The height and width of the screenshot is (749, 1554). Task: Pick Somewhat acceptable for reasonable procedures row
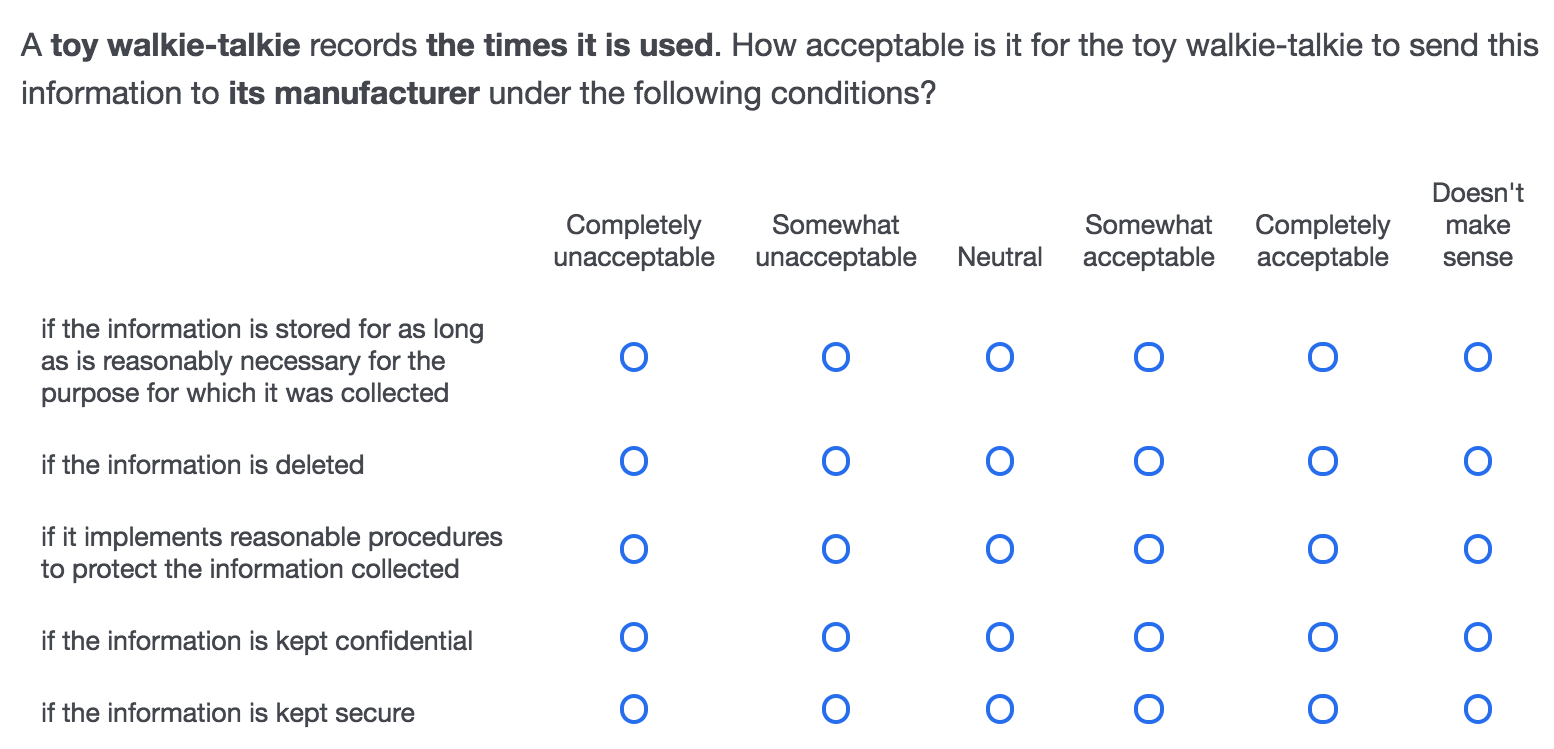point(1148,549)
